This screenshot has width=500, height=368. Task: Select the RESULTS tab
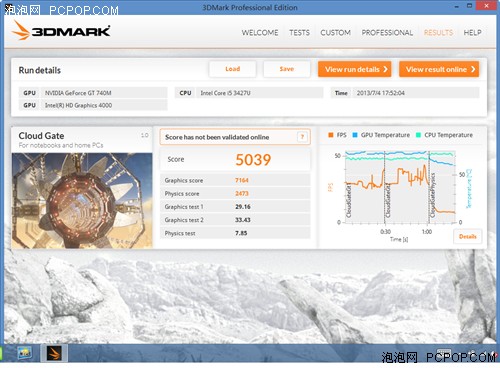(x=438, y=33)
